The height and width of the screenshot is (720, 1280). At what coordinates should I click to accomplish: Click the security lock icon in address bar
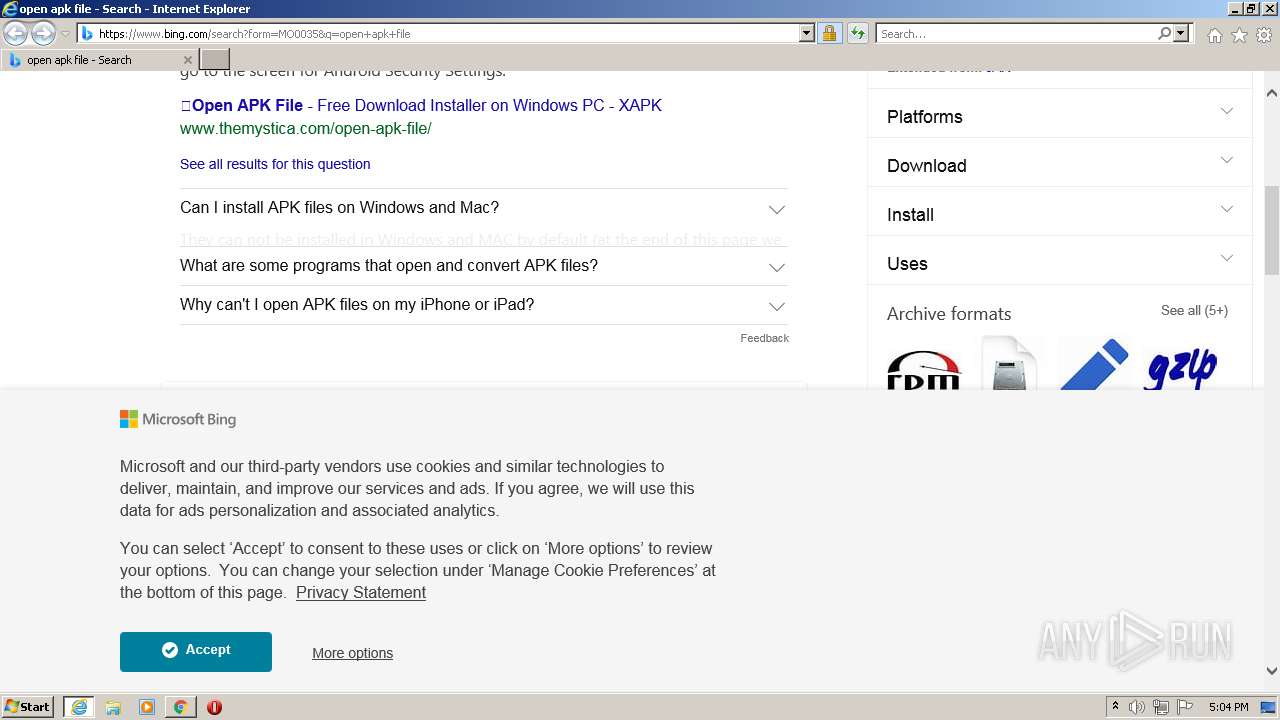coord(829,33)
